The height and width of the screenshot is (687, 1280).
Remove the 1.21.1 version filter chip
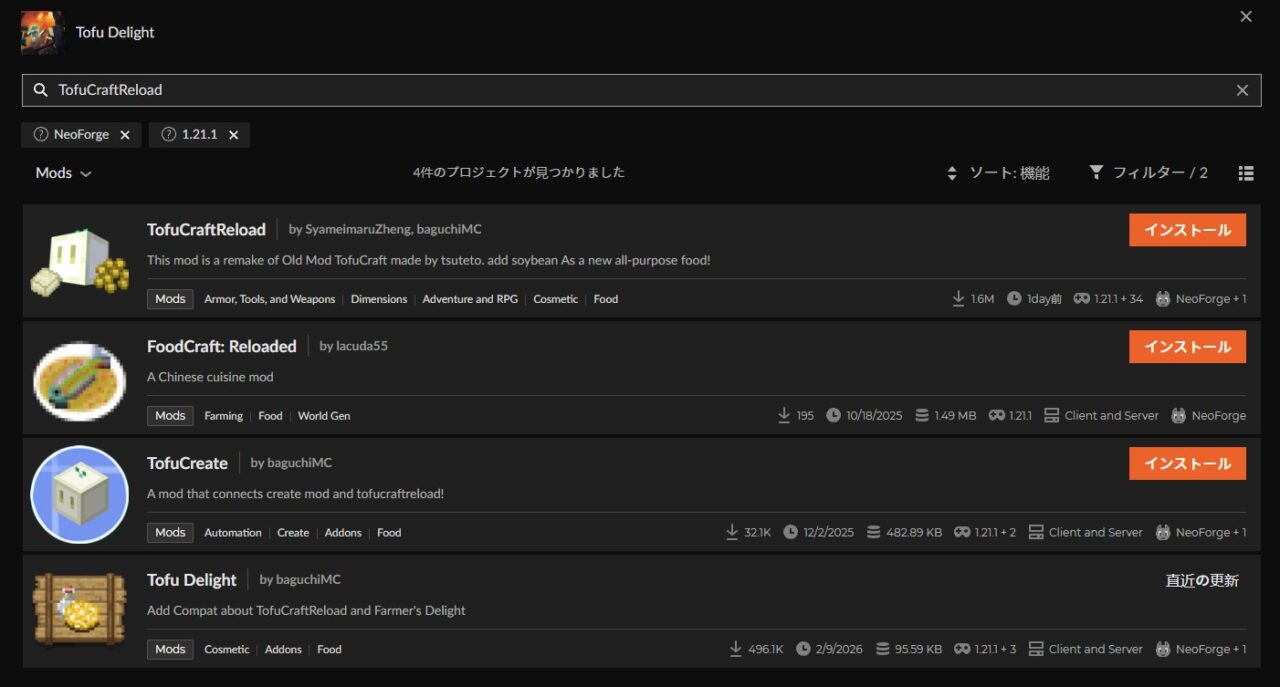233,135
